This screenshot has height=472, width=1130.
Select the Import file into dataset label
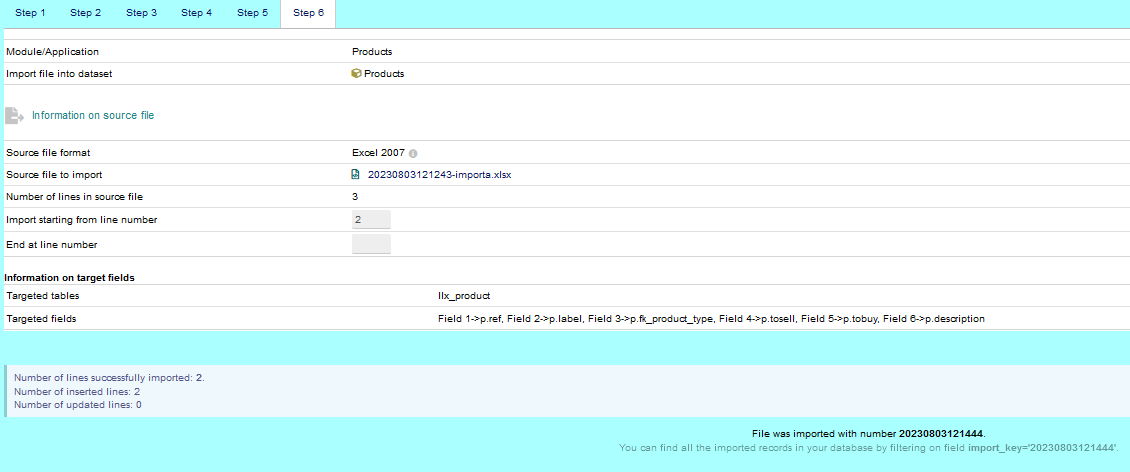coord(59,74)
